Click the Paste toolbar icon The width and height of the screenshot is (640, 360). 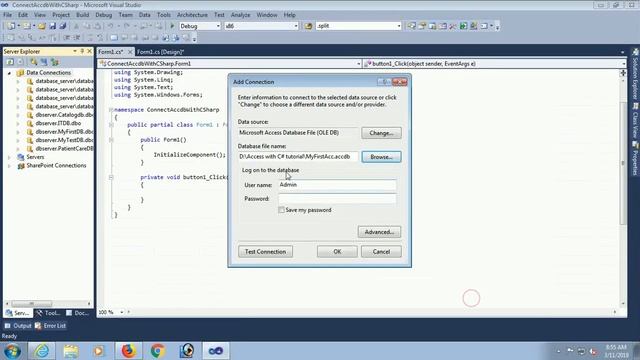97,26
